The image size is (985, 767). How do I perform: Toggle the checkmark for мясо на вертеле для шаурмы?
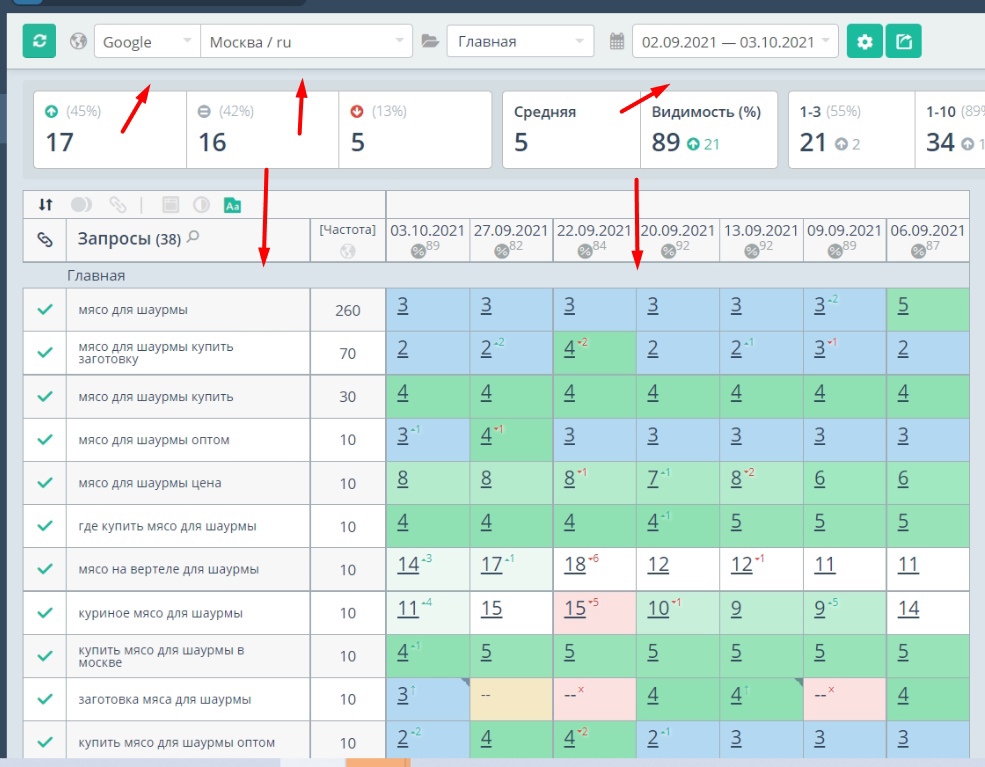45,568
